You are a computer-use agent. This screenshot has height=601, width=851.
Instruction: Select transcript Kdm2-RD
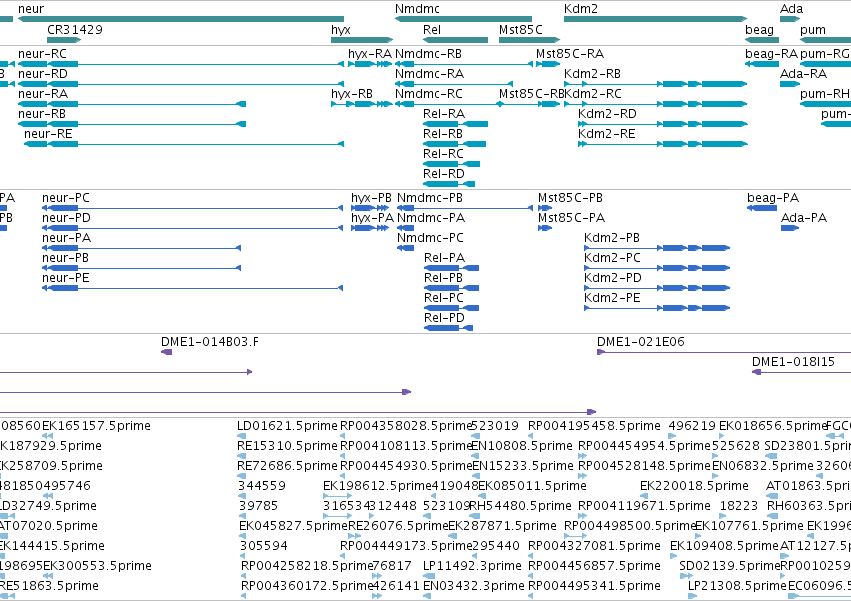(x=663, y=124)
